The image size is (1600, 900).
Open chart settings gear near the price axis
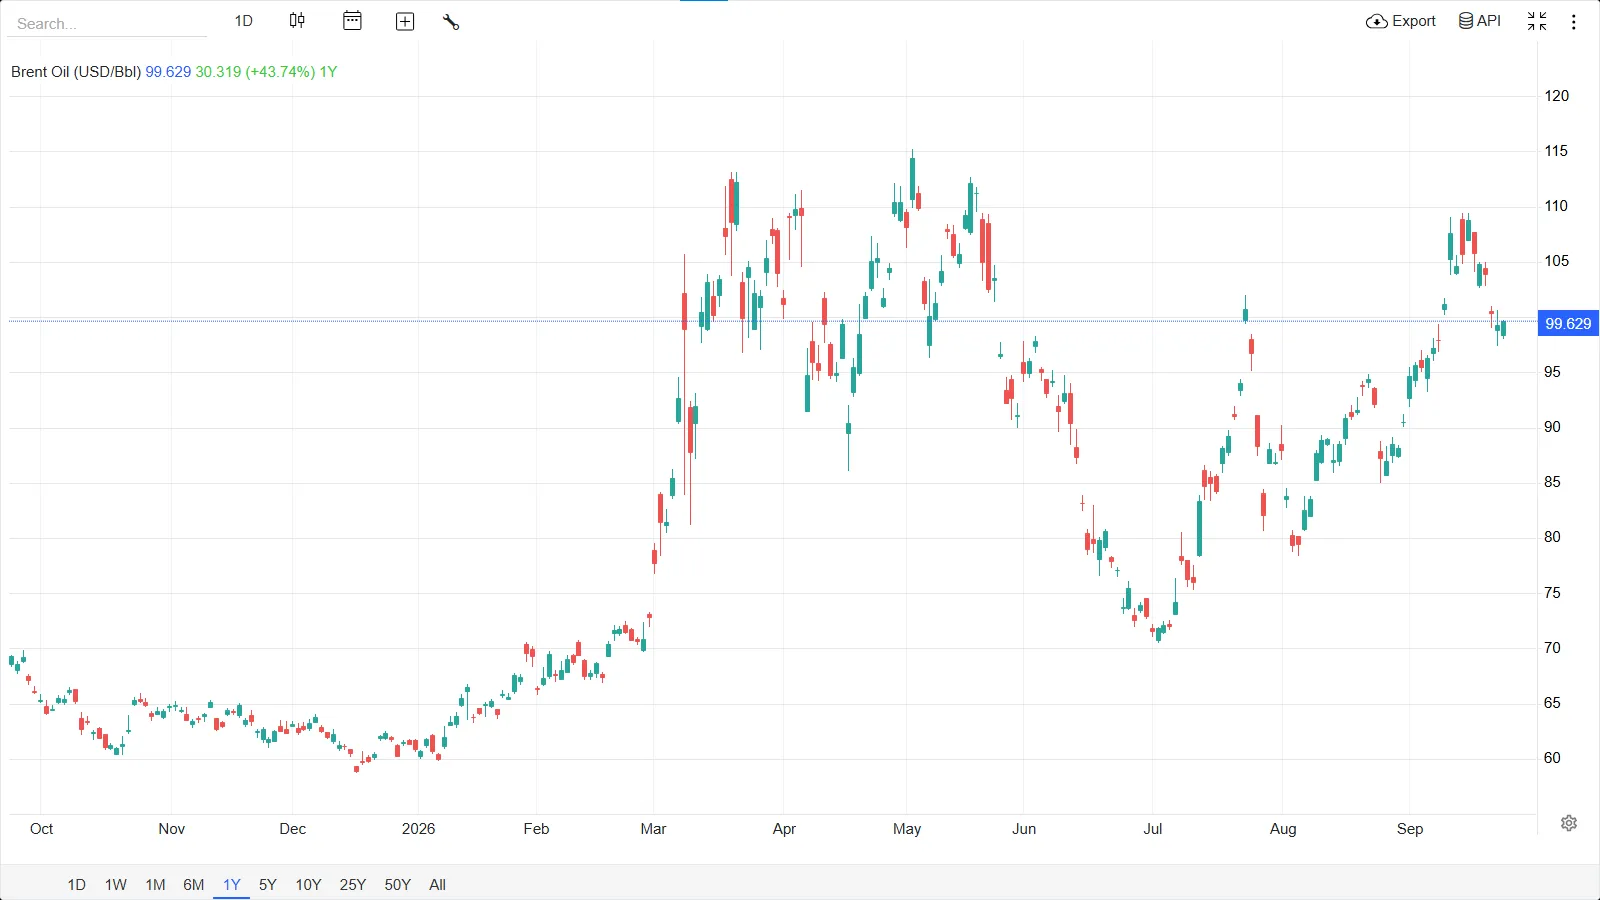tap(1569, 823)
